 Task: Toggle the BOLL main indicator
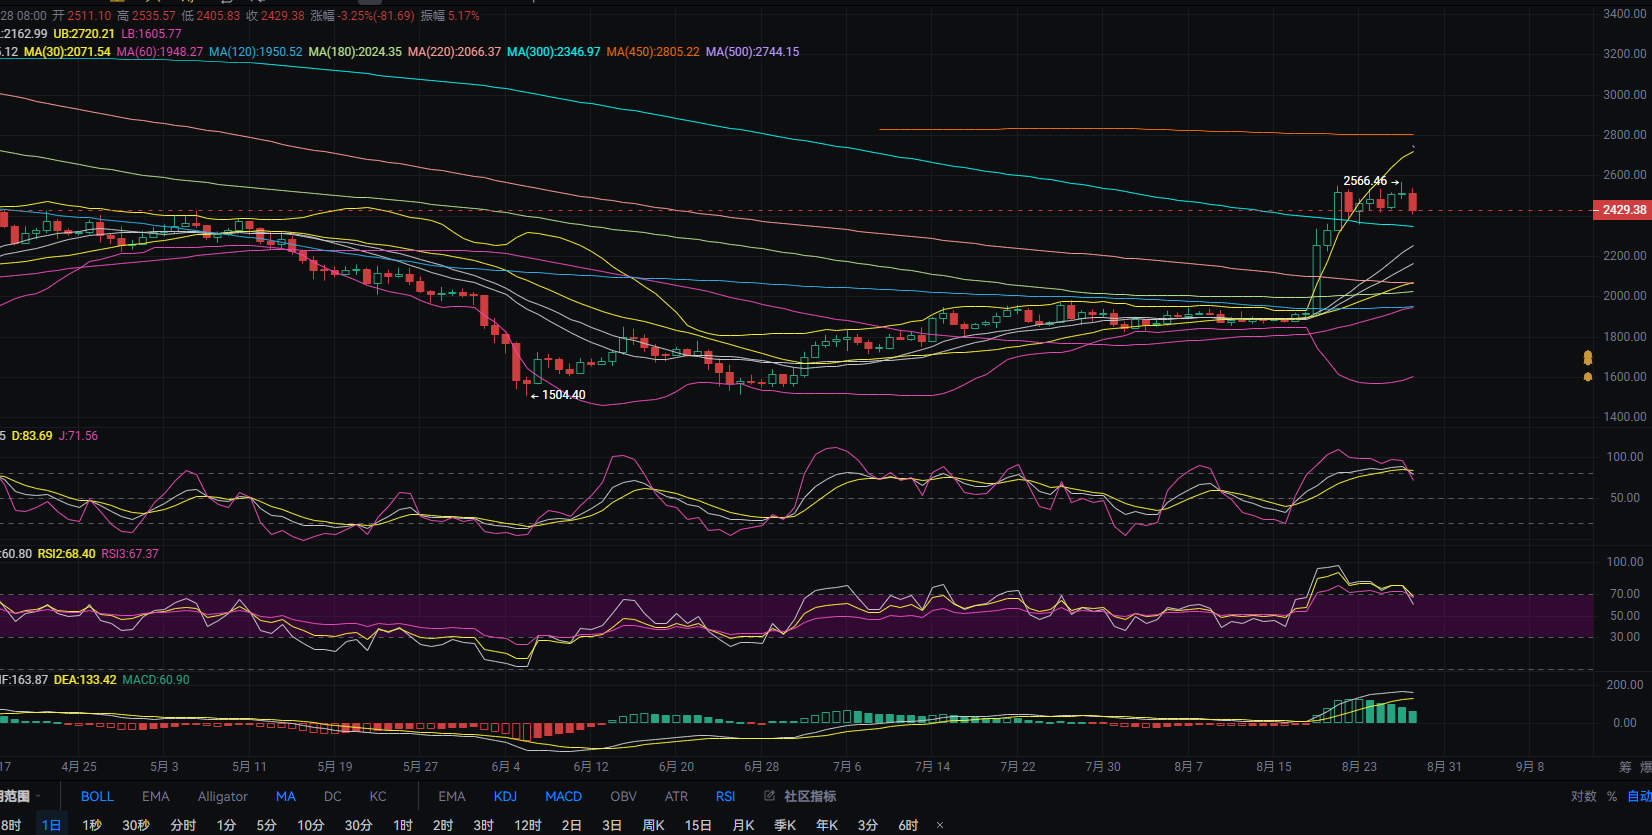click(97, 796)
